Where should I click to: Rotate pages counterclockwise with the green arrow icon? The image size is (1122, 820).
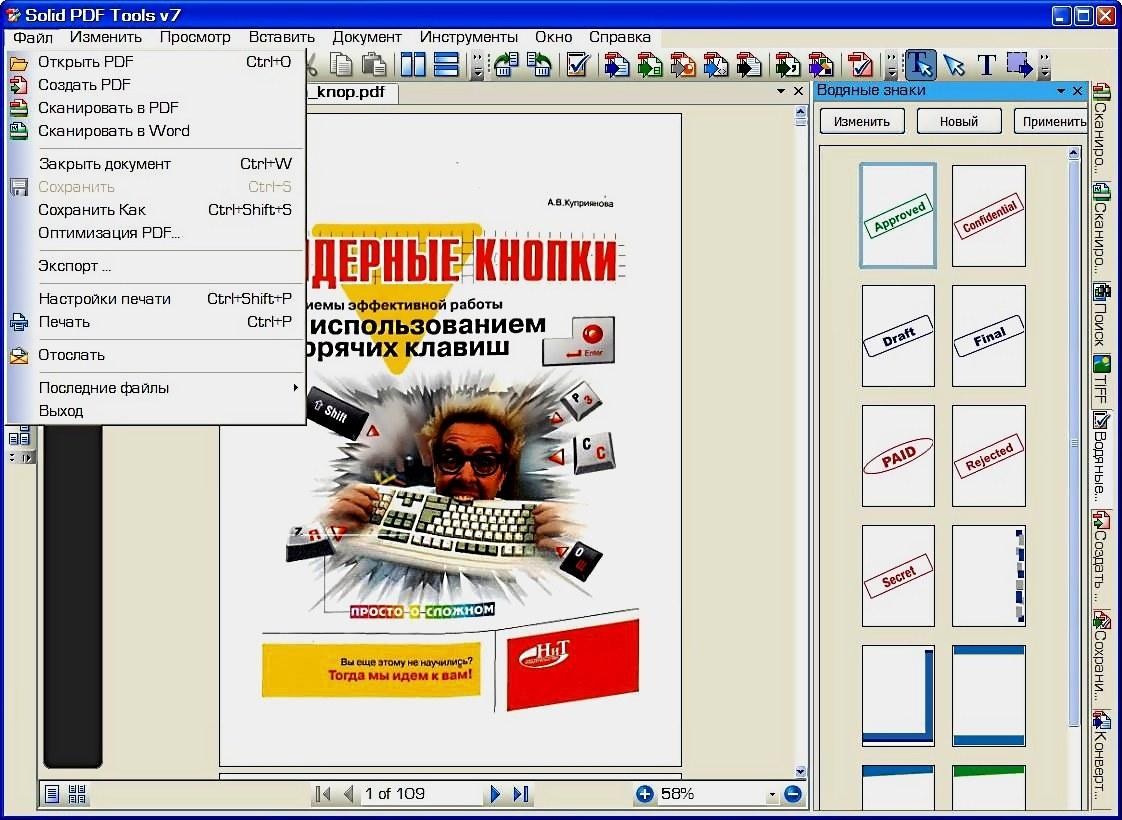pyautogui.click(x=539, y=65)
